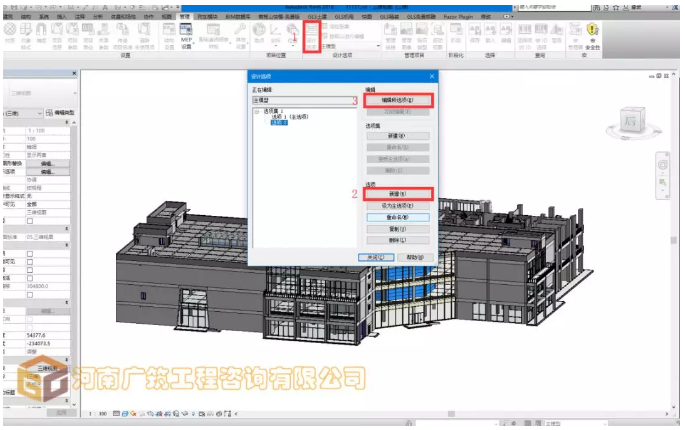Click the zoom tool on navigation bar
This screenshot has height=430, width=685.
point(663,182)
